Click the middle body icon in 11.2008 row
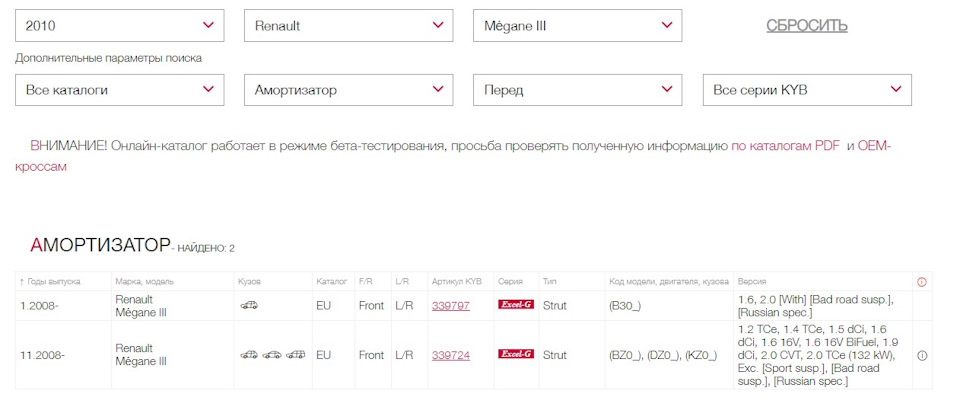960x404 pixels. pyautogui.click(x=272, y=354)
